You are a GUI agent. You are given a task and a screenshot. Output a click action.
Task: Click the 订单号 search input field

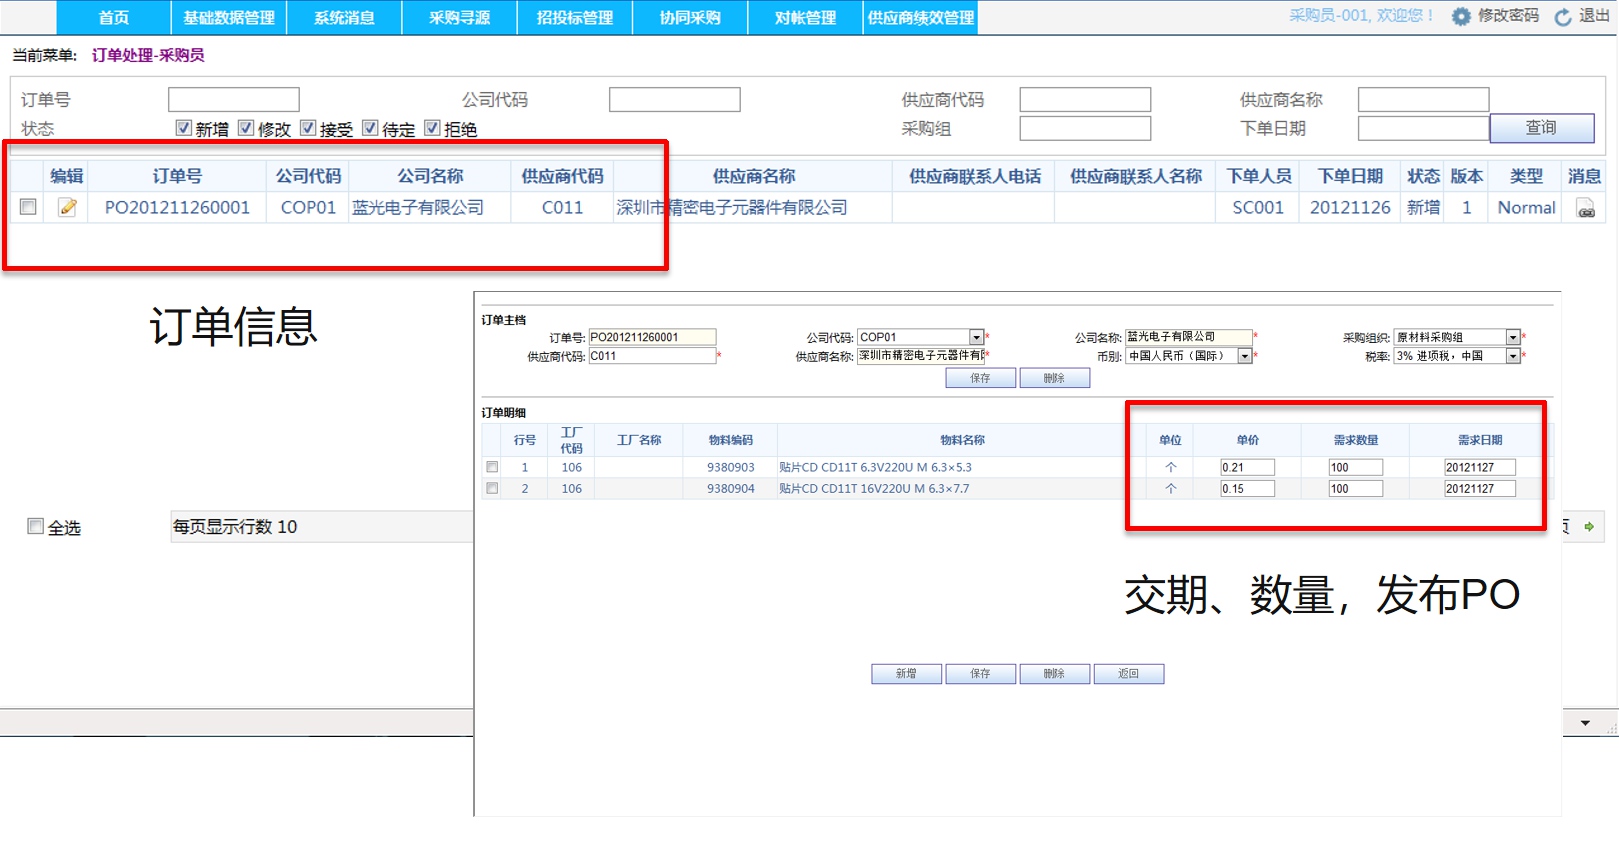coord(234,100)
